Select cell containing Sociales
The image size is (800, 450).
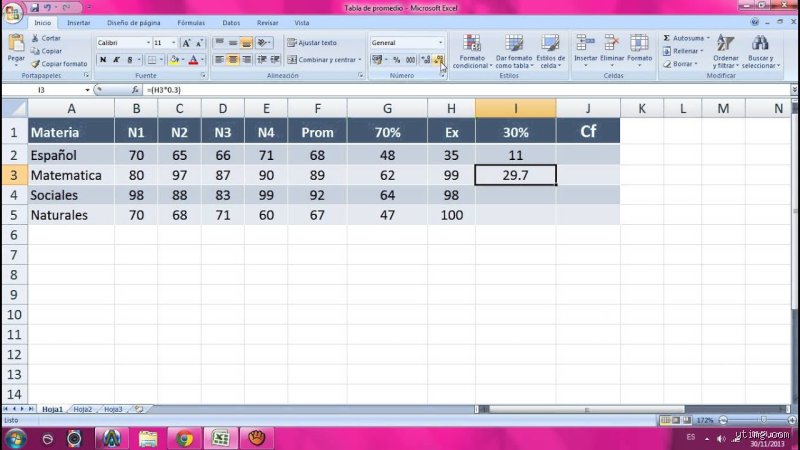coord(71,195)
